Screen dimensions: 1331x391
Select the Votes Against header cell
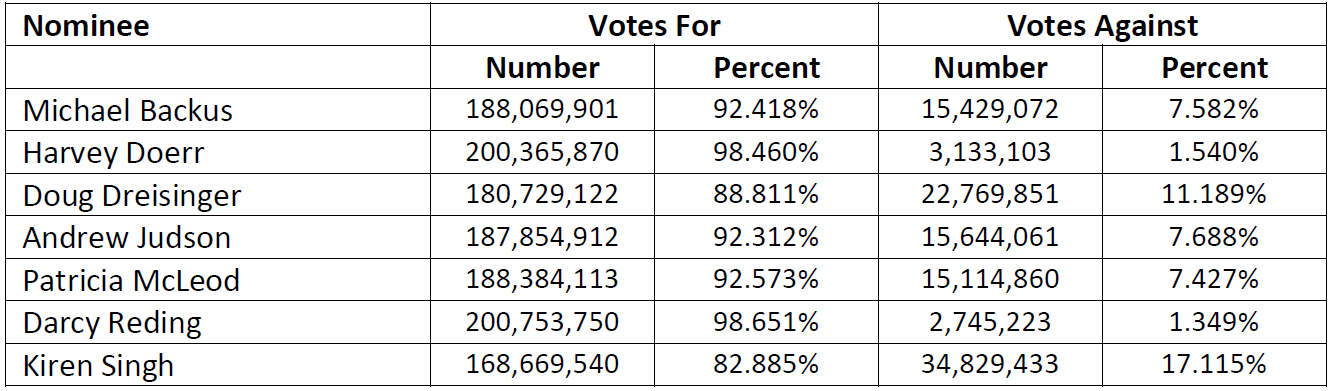tap(1103, 26)
